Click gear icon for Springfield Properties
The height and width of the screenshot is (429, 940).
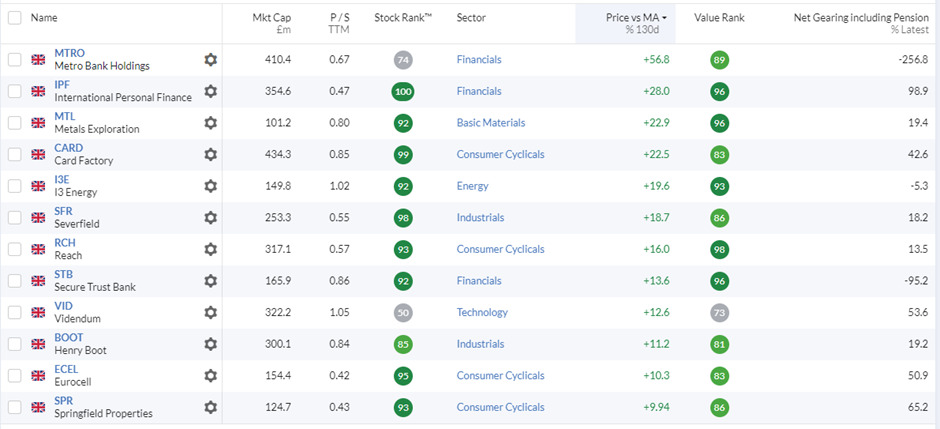(x=210, y=407)
